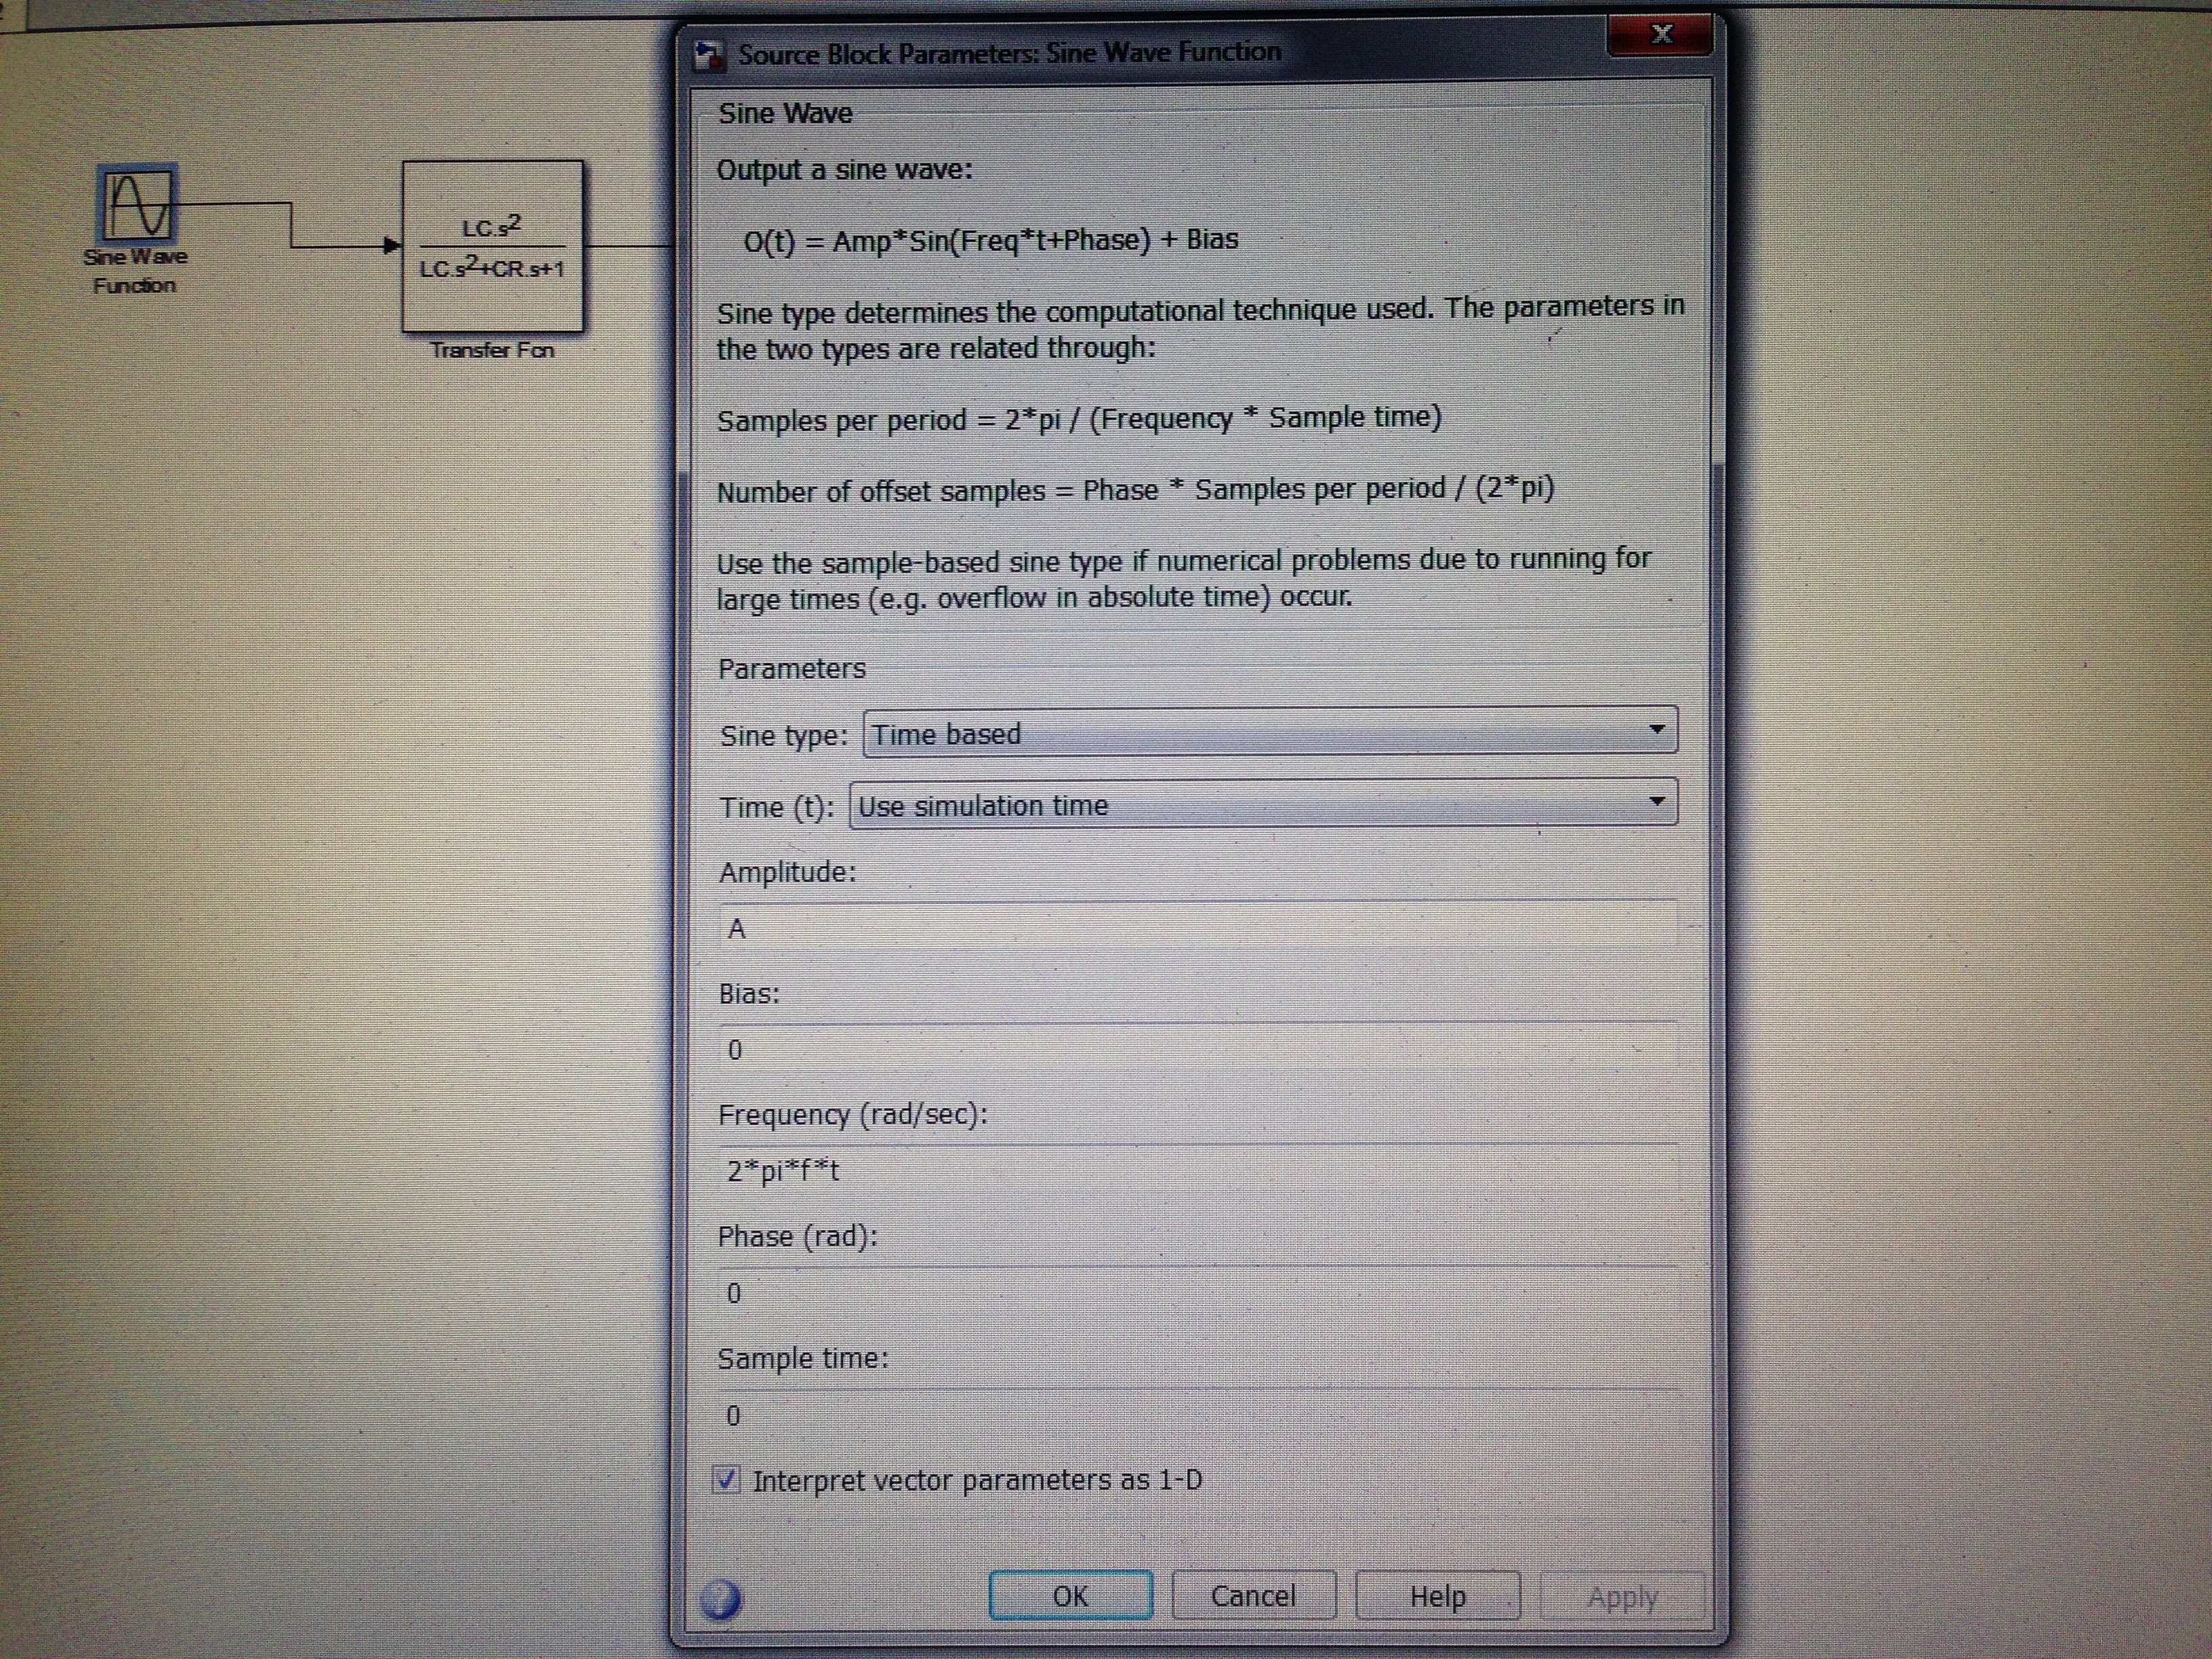Click the blue help icon at bottom-left of dialog
This screenshot has height=1659, width=2212.
[721, 1599]
